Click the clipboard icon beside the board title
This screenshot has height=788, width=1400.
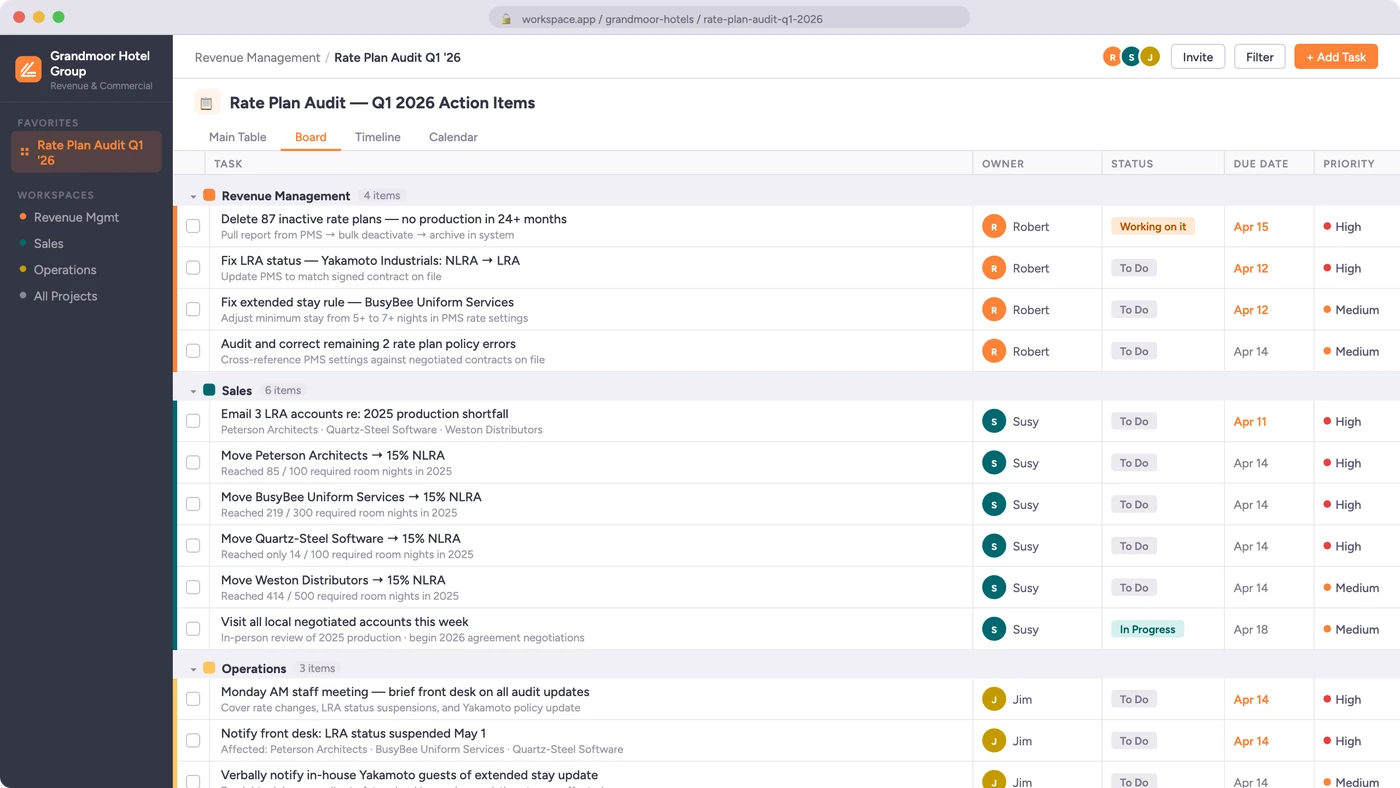pyautogui.click(x=207, y=103)
